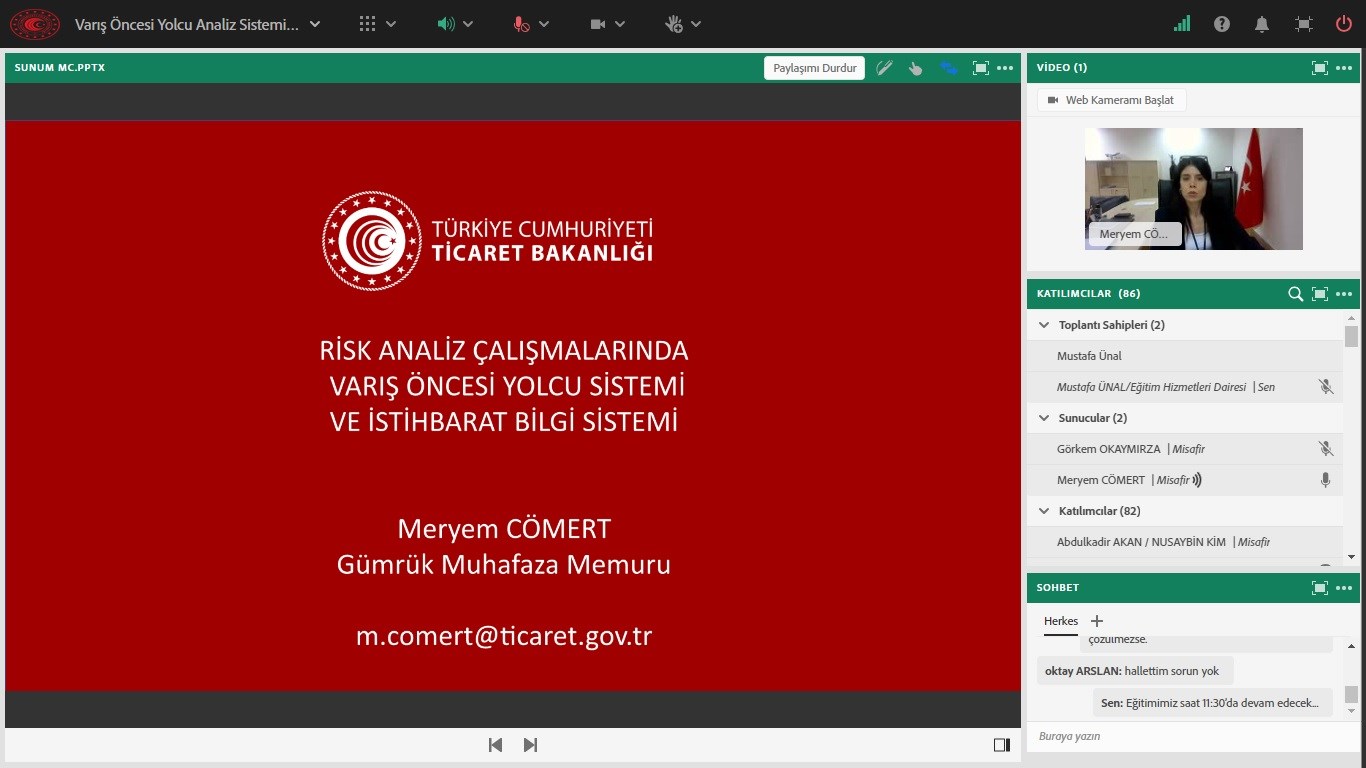The height and width of the screenshot is (768, 1366).
Task: Click the Ticaret Bakanlığı logo in top bar
Action: [35, 24]
